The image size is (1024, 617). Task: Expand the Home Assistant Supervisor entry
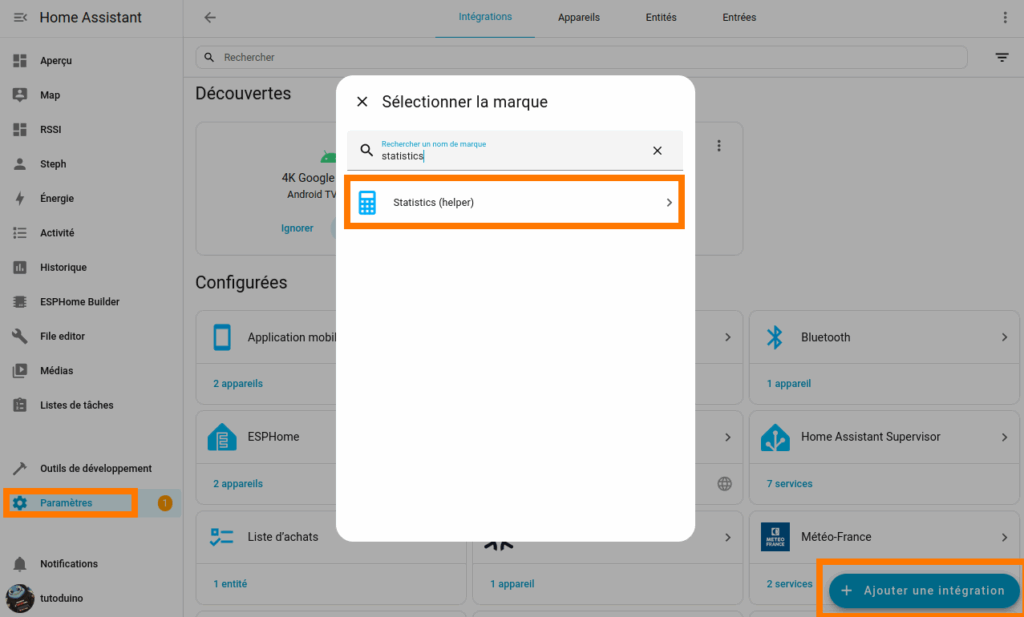[1004, 437]
